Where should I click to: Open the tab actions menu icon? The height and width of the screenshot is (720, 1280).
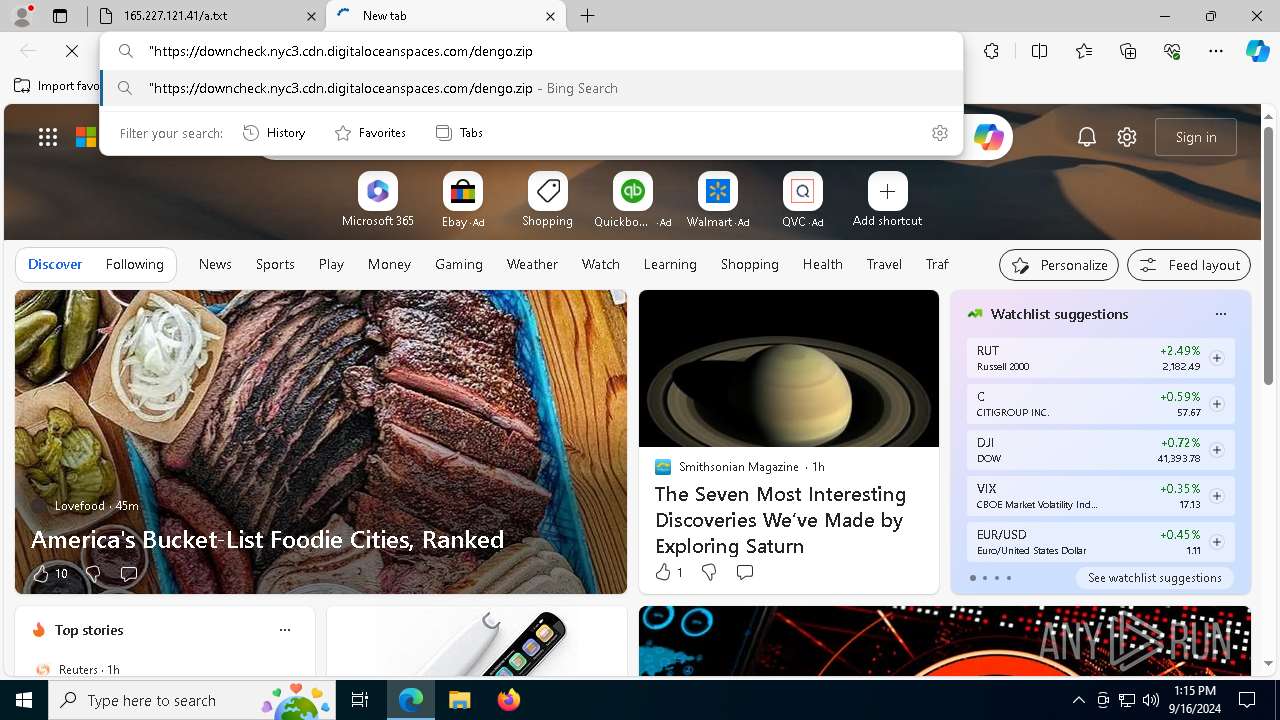pyautogui.click(x=60, y=16)
